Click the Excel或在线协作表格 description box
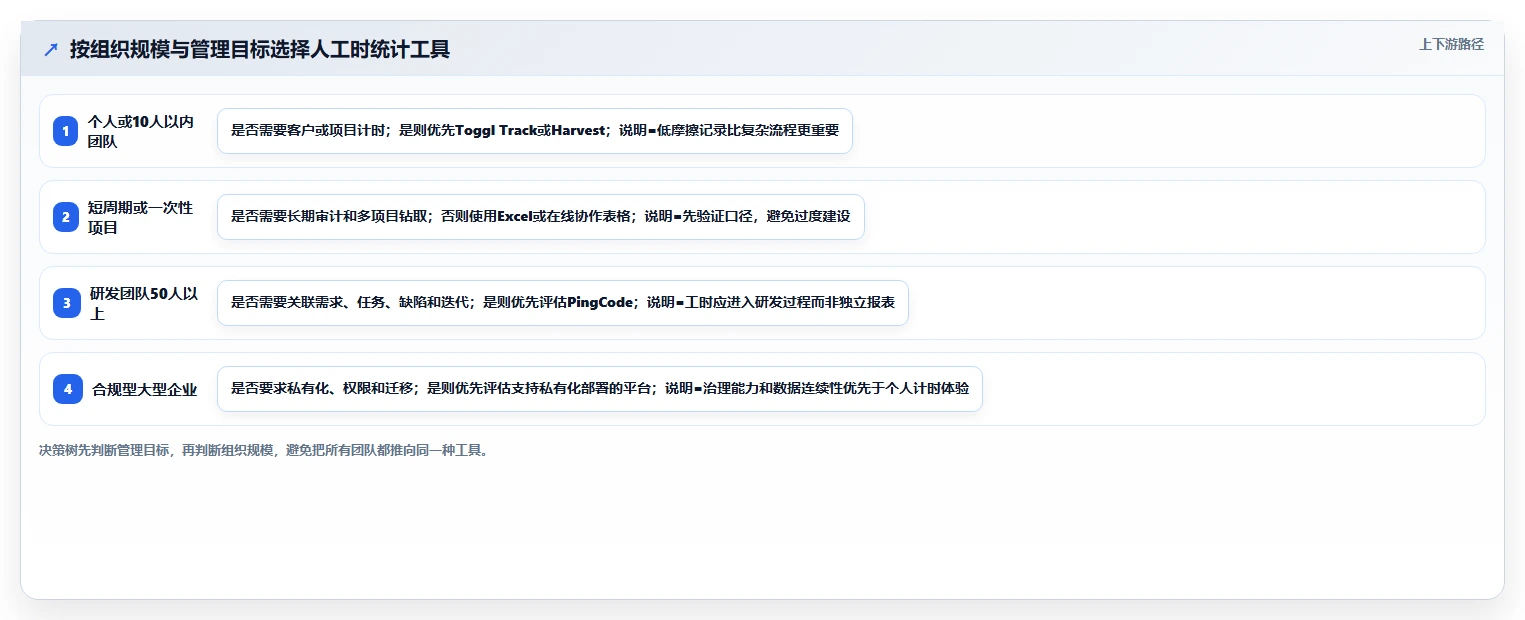This screenshot has height=620, width=1525. pos(540,217)
